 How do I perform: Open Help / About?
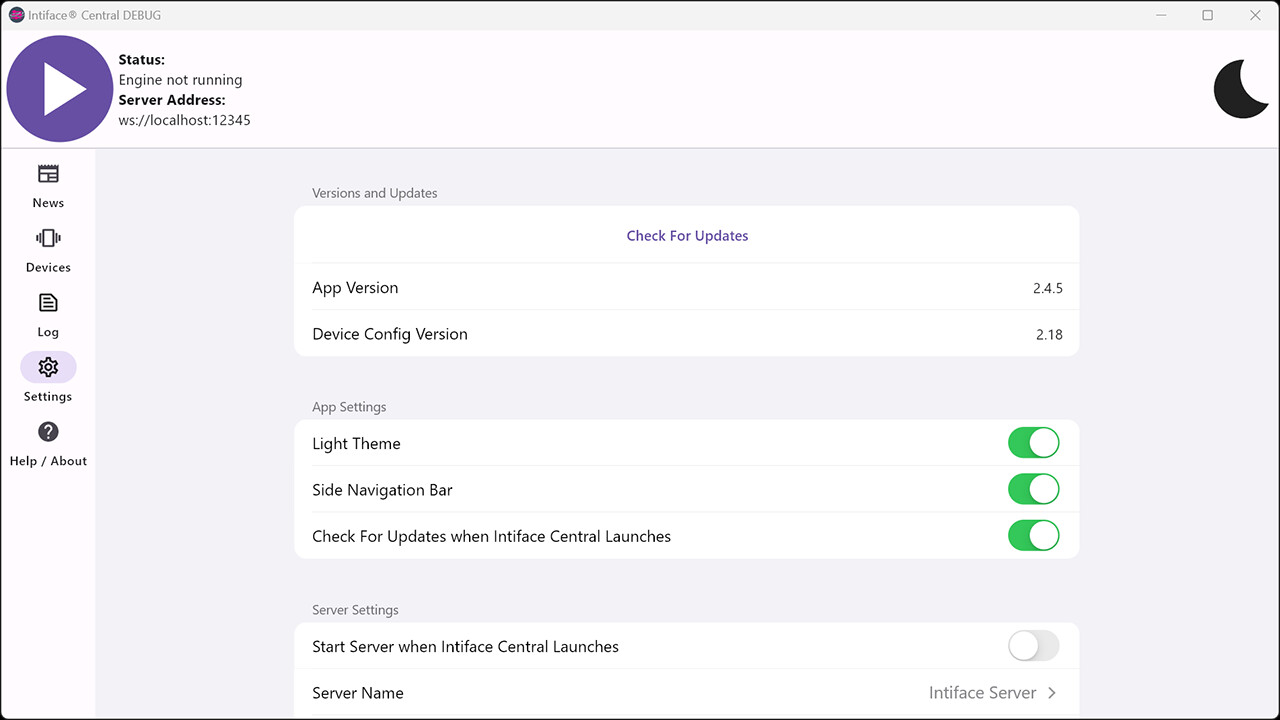47,444
